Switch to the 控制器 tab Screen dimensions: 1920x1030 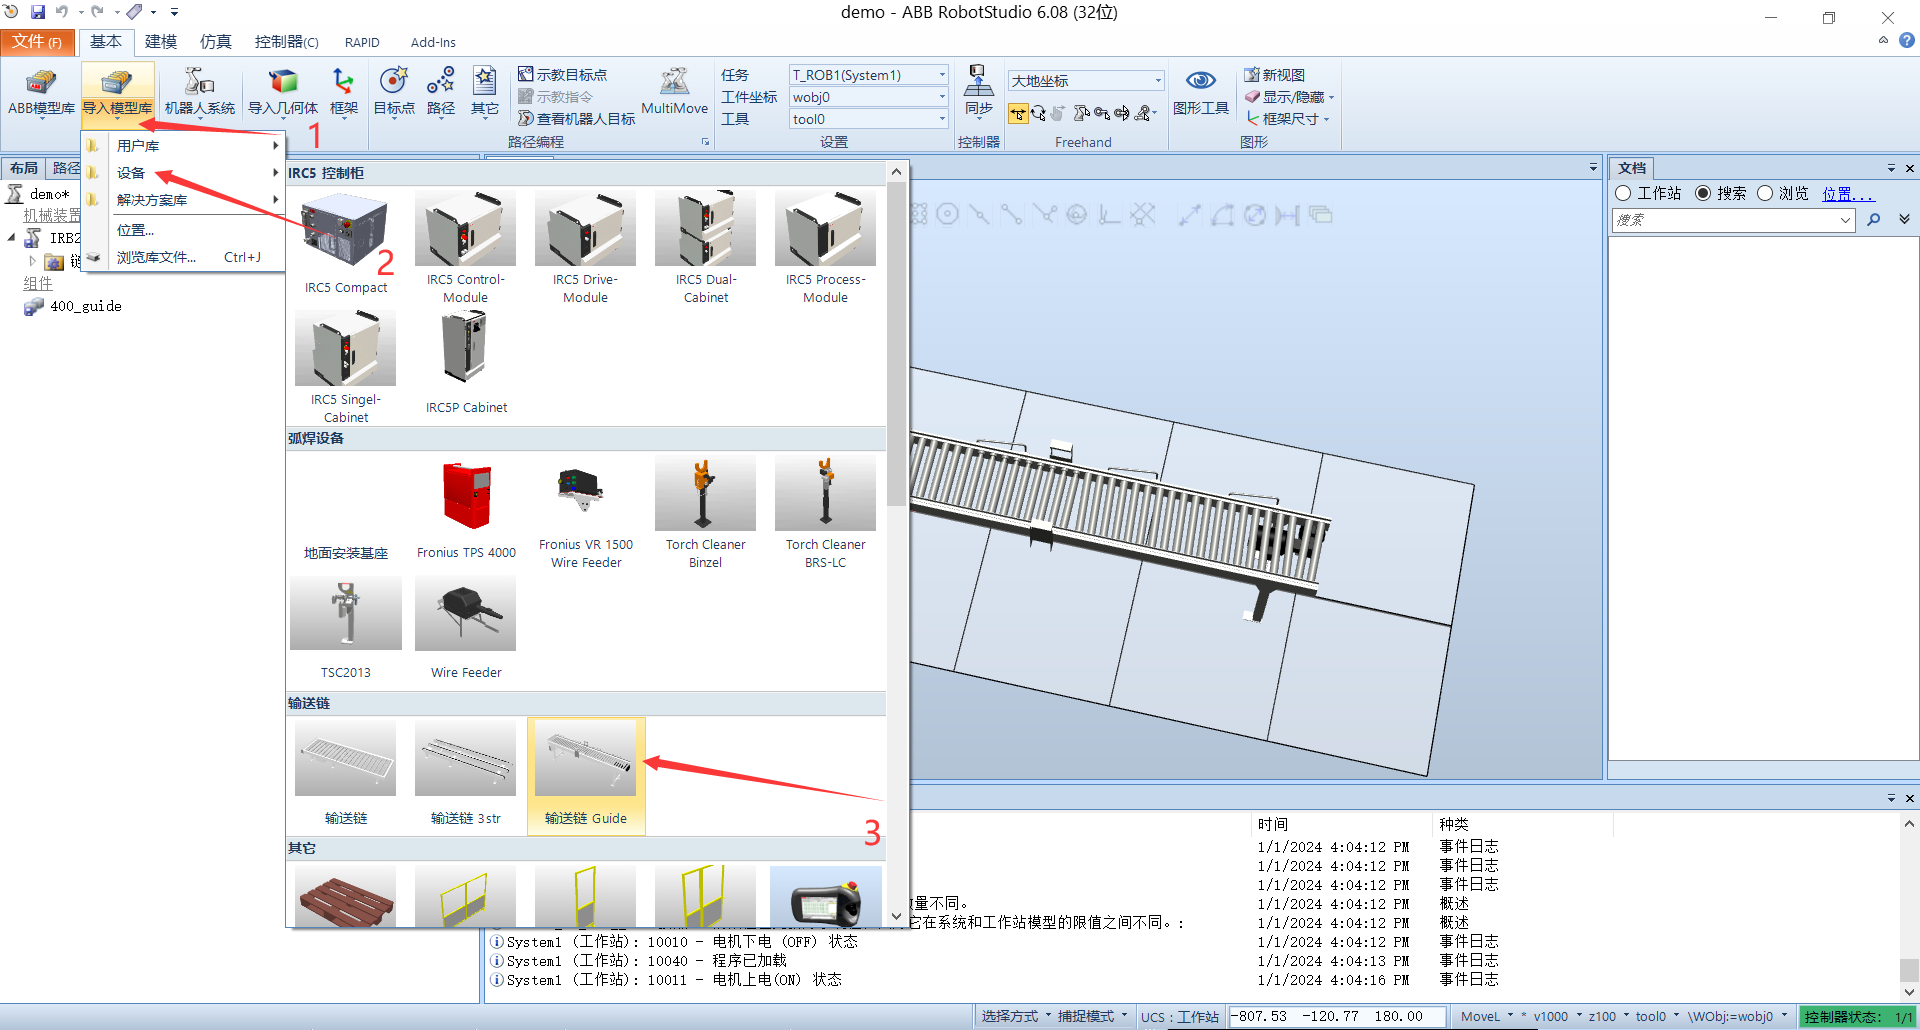click(286, 42)
